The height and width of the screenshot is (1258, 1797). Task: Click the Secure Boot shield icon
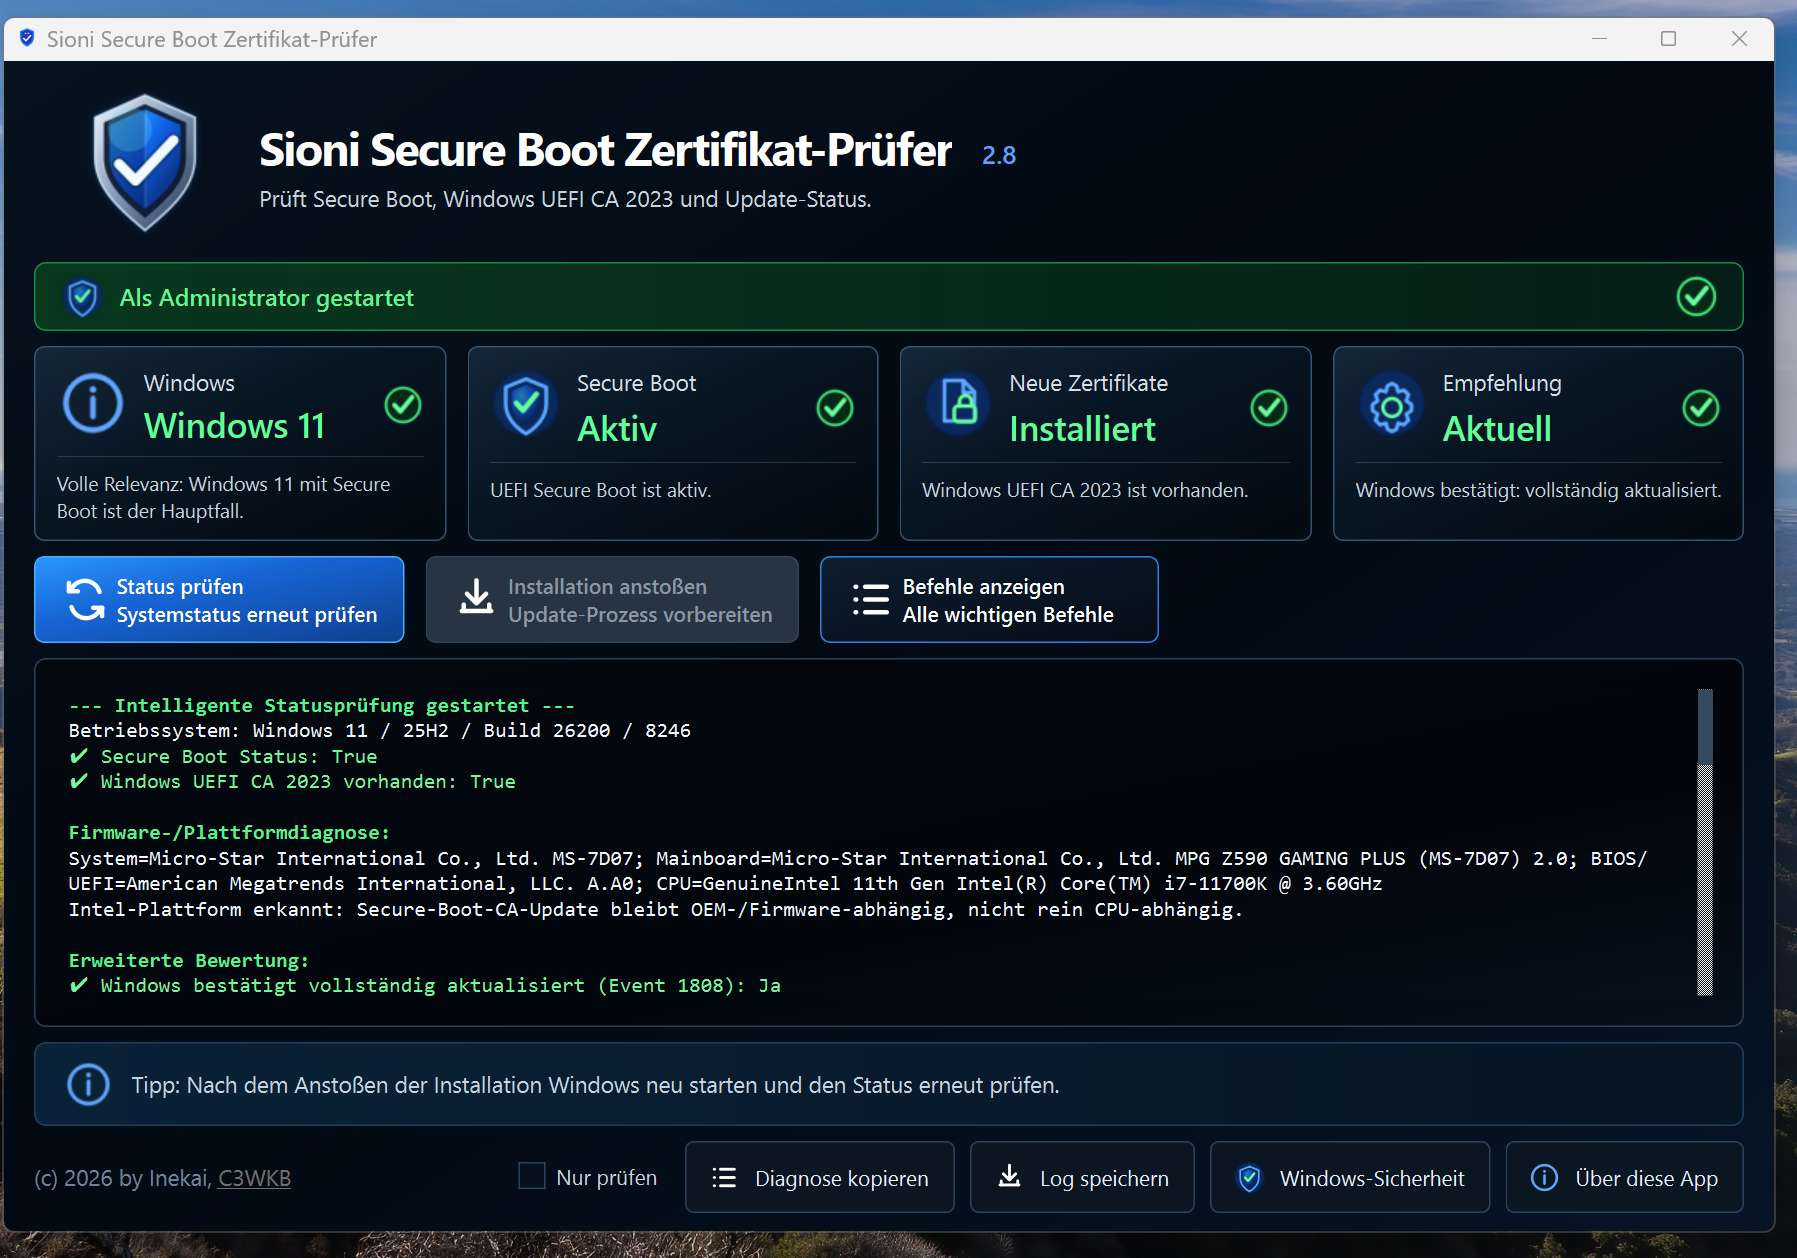point(526,405)
